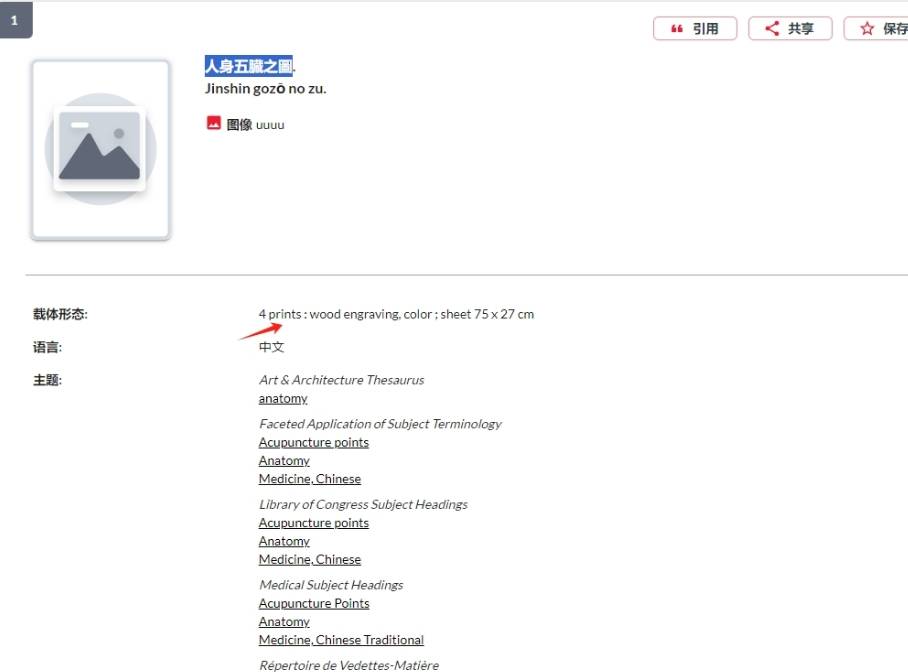908x672 pixels.
Task: Open the placeholder cover image thumbnail
Action: [101, 149]
